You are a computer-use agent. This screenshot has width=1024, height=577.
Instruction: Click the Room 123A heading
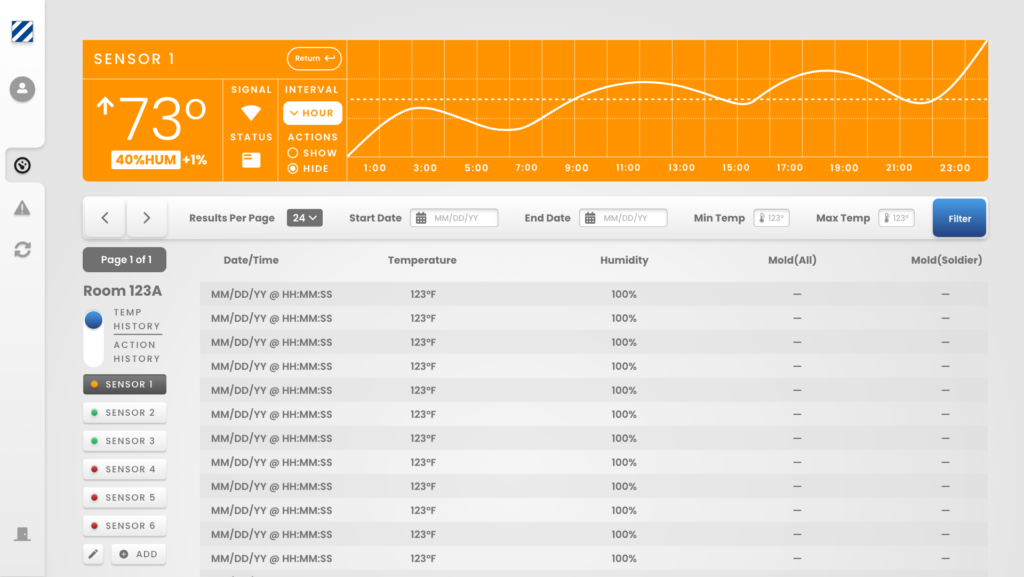click(122, 290)
